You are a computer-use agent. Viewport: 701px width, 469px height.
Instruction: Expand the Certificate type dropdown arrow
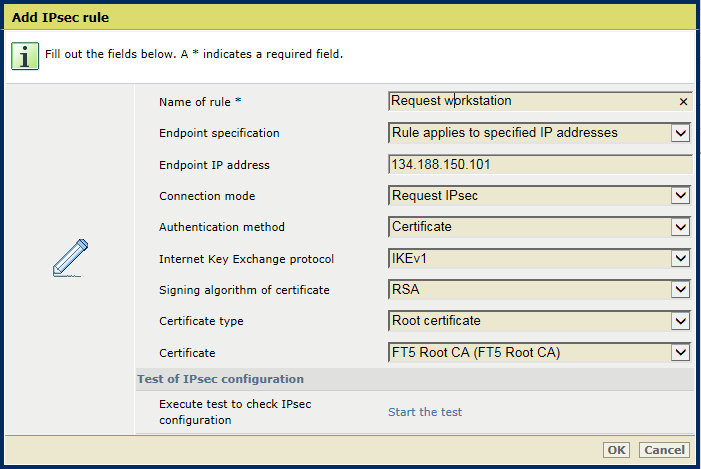680,321
